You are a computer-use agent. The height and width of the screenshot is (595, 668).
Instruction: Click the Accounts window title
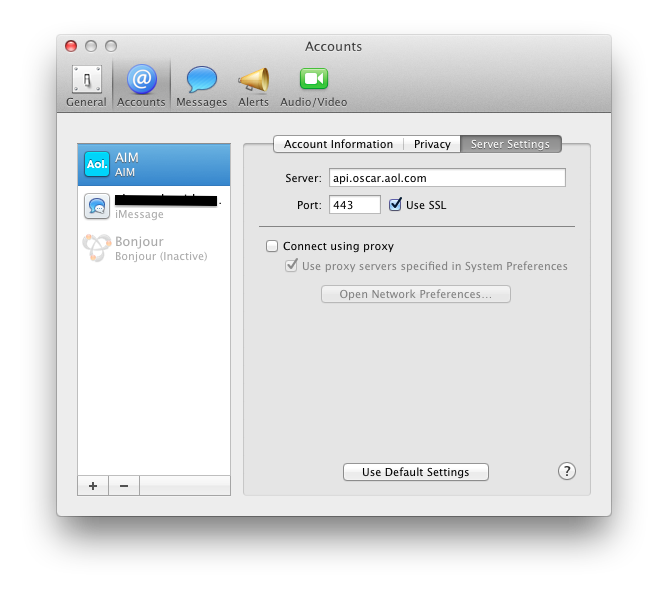pyautogui.click(x=334, y=46)
